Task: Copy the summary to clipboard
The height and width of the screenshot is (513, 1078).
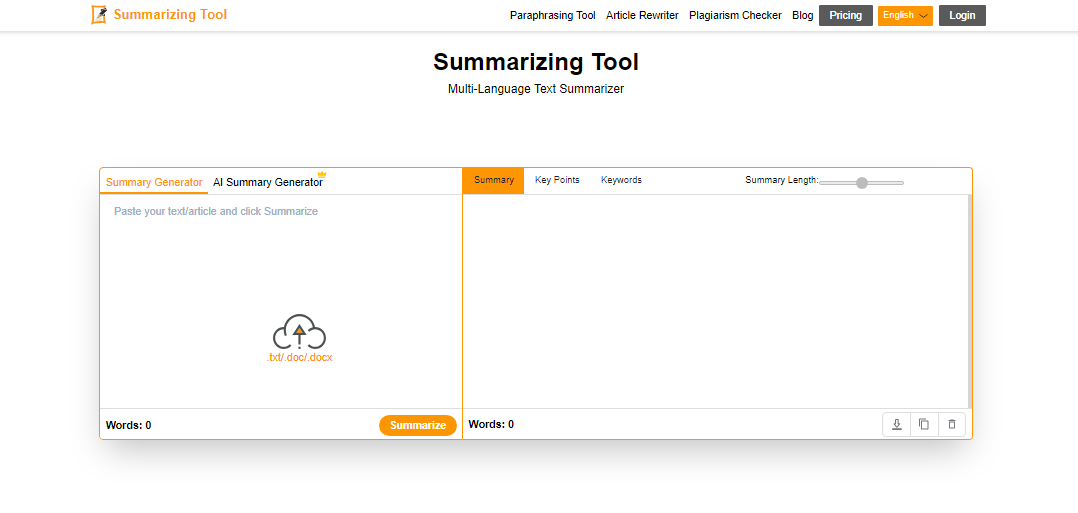Action: tap(924, 424)
